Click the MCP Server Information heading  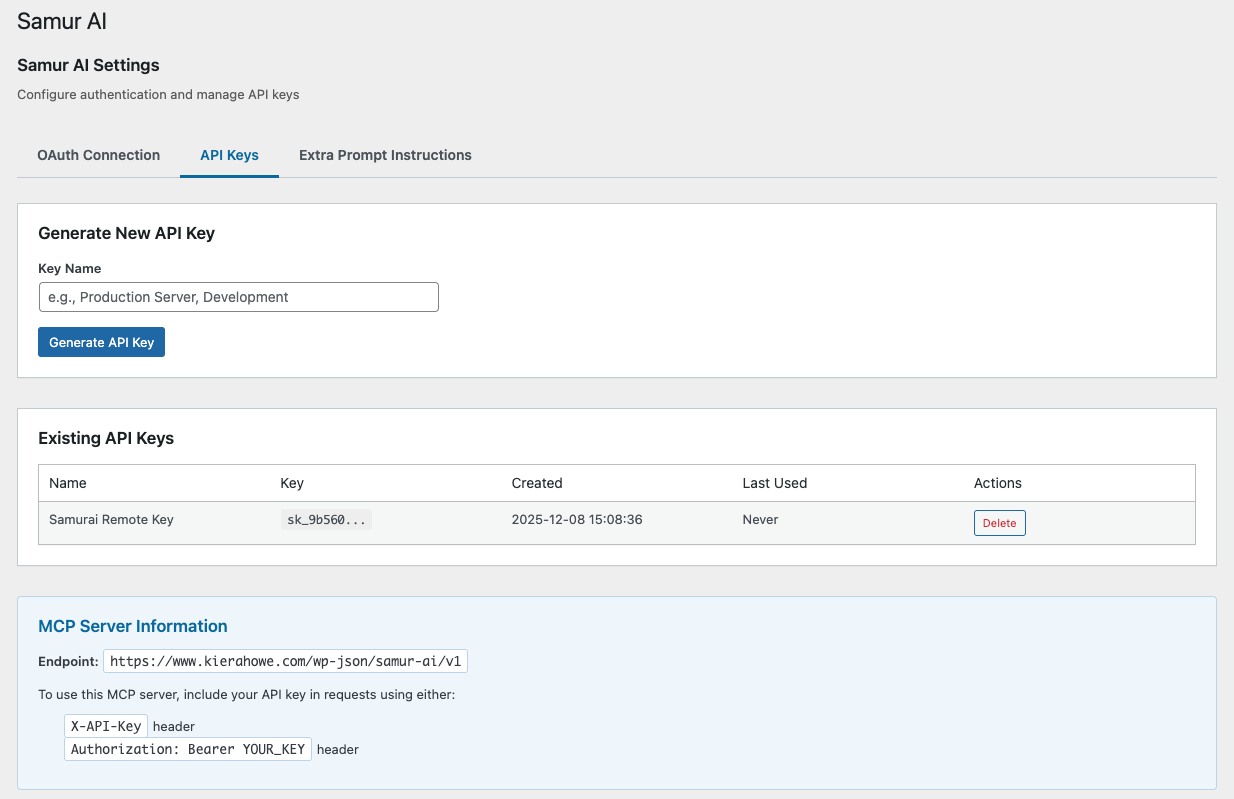pyautogui.click(x=132, y=626)
